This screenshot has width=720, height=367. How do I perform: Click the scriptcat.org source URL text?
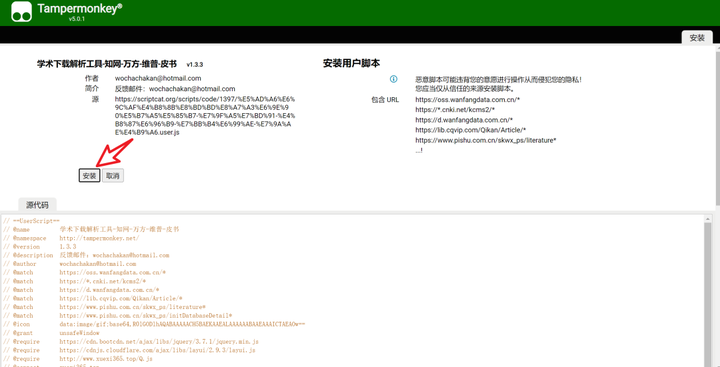coord(205,116)
